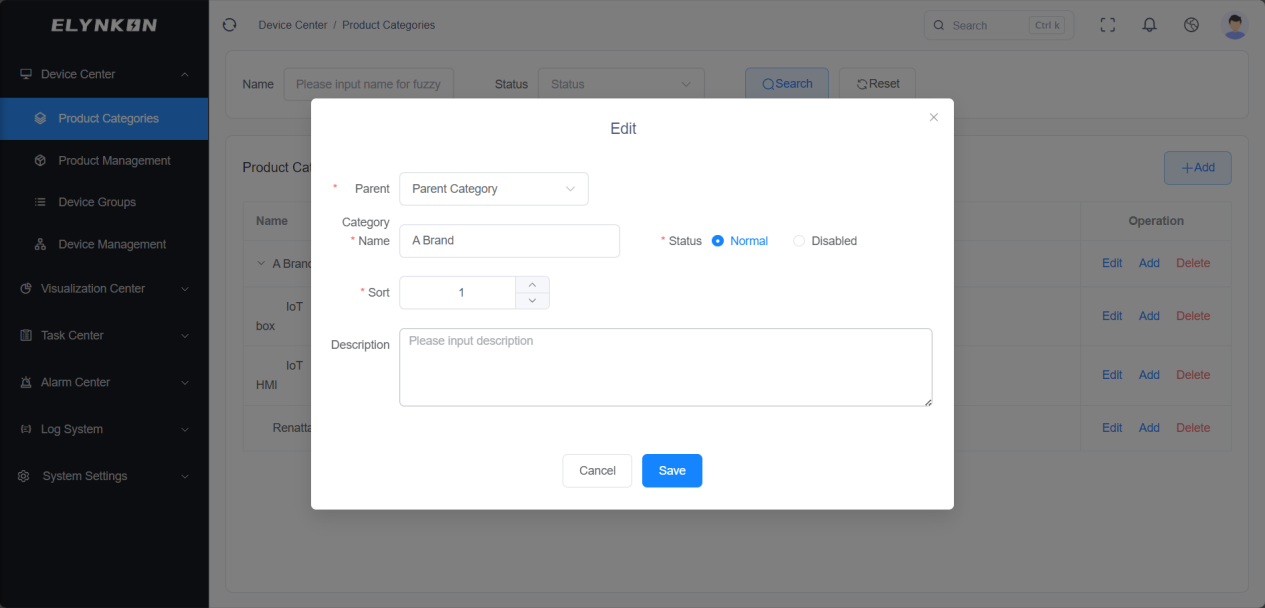Screen dimensions: 1265x608
Task: Click the Device Groups list icon
Action: [40, 202]
